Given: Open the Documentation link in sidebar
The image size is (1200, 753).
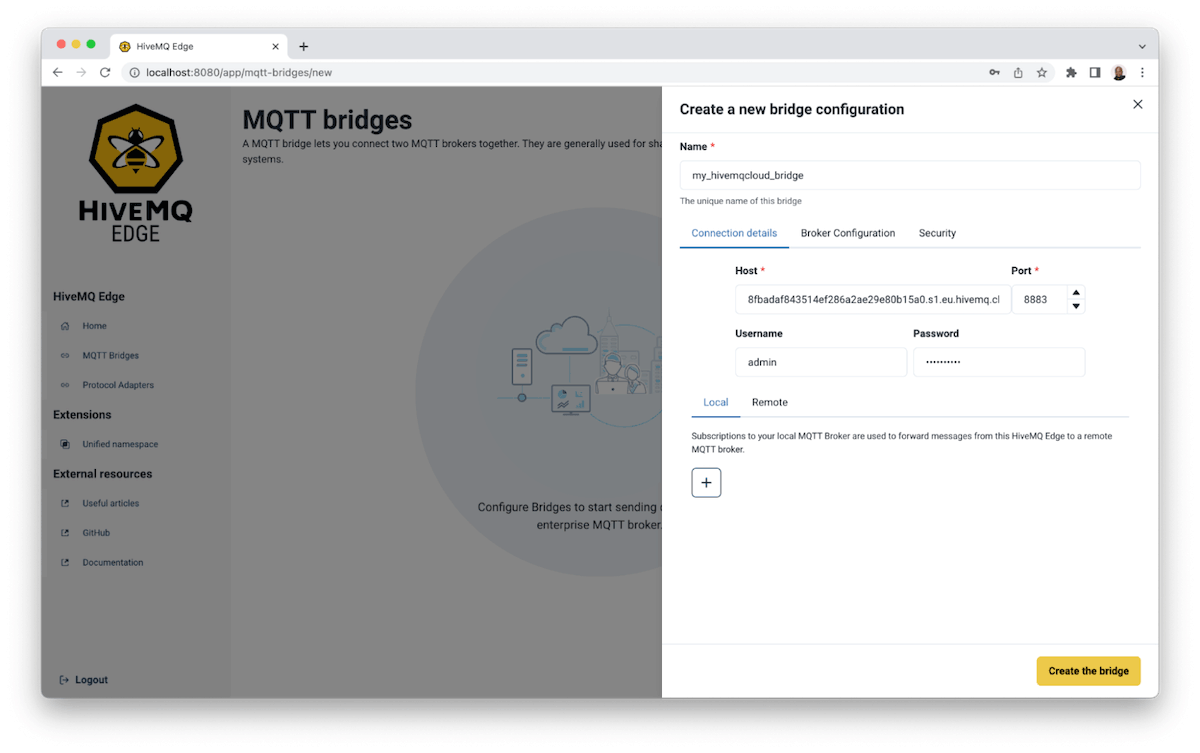Looking at the screenshot, I should pos(113,562).
